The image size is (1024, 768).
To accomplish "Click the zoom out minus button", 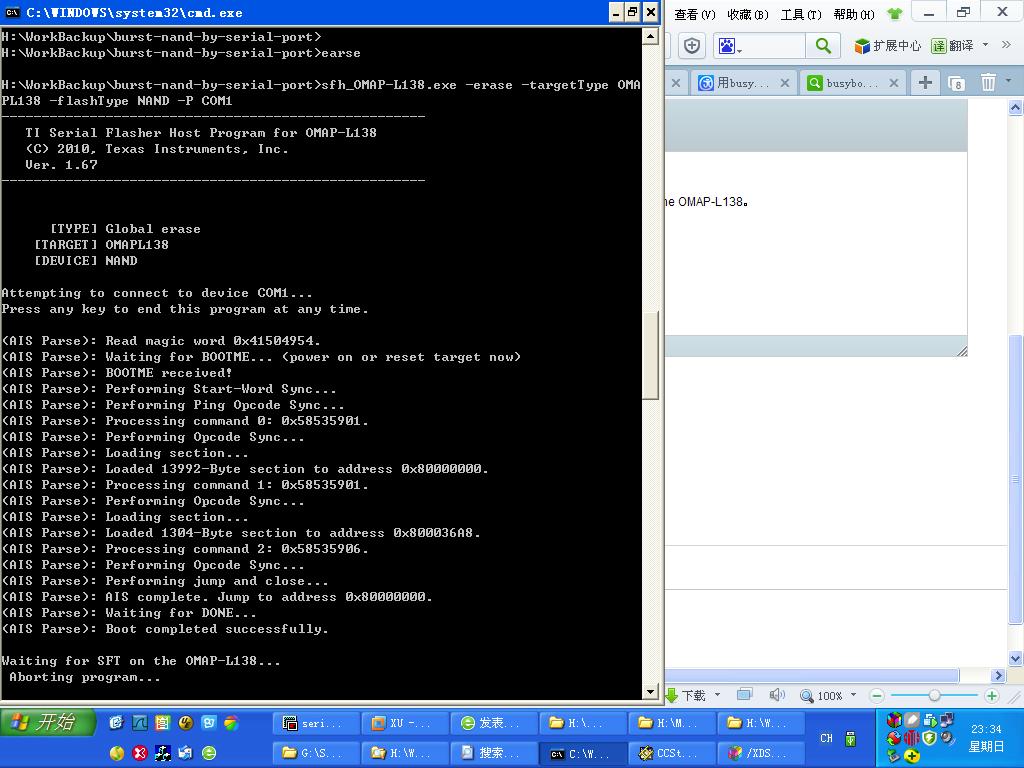I will coord(878,696).
